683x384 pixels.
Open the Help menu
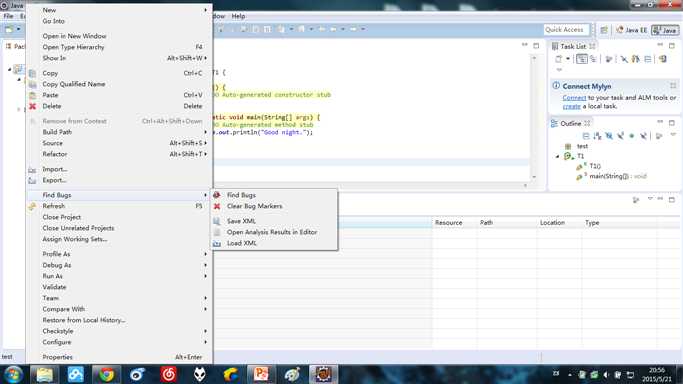(238, 16)
